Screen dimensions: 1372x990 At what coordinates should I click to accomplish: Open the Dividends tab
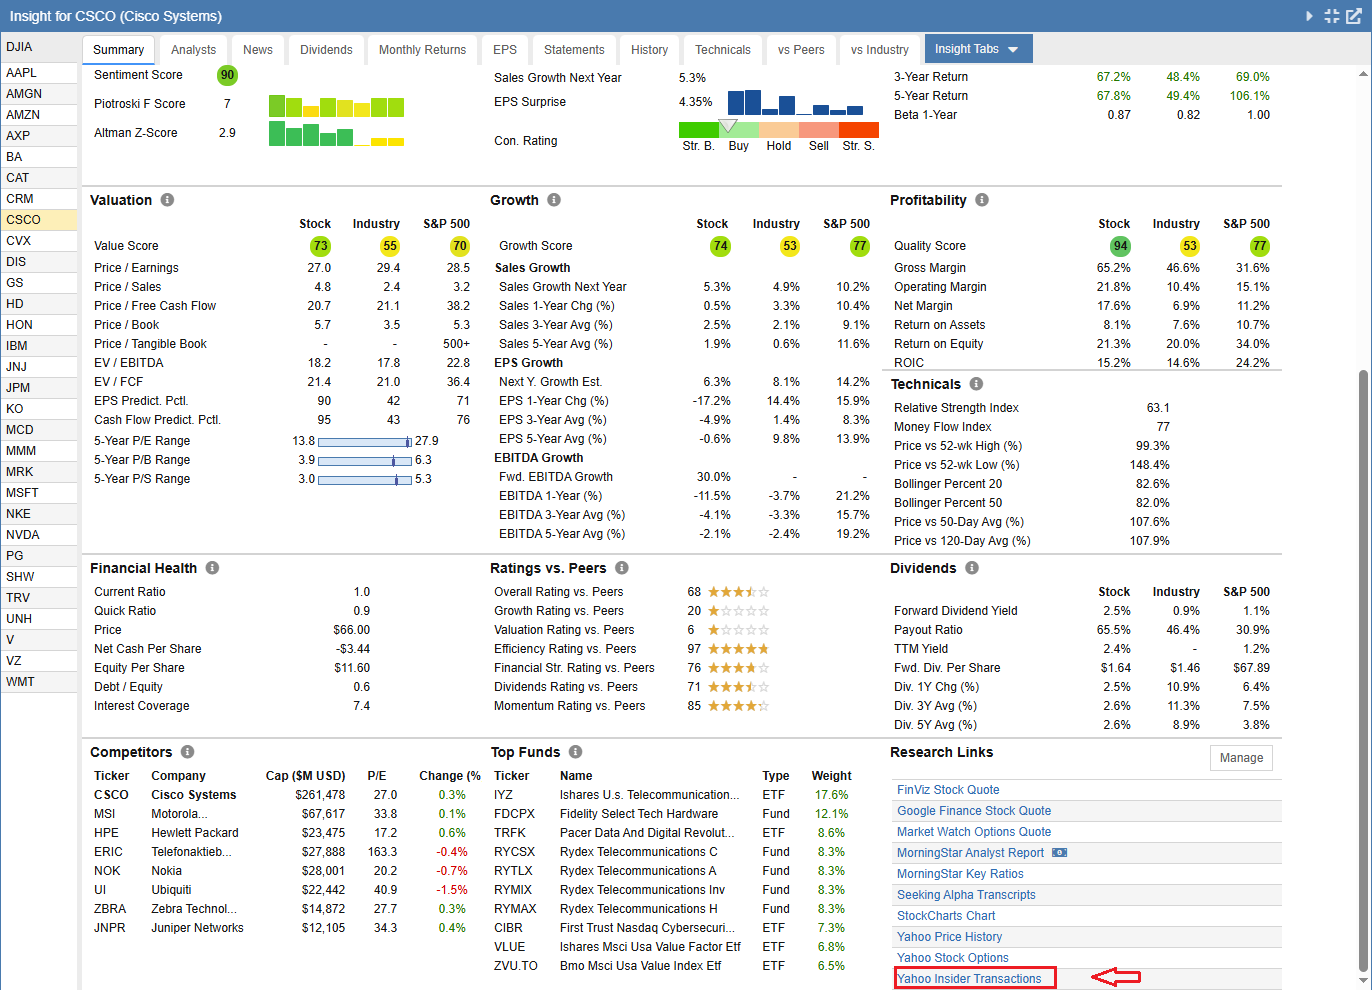[x=326, y=50]
